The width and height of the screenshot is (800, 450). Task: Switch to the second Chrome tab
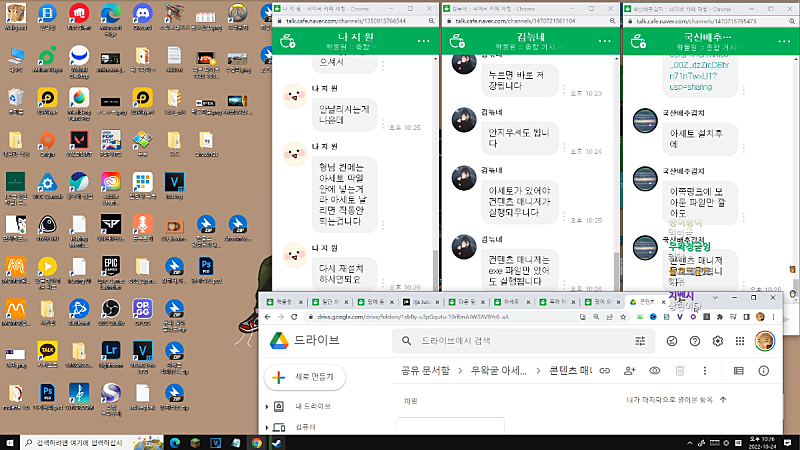tap(330, 302)
